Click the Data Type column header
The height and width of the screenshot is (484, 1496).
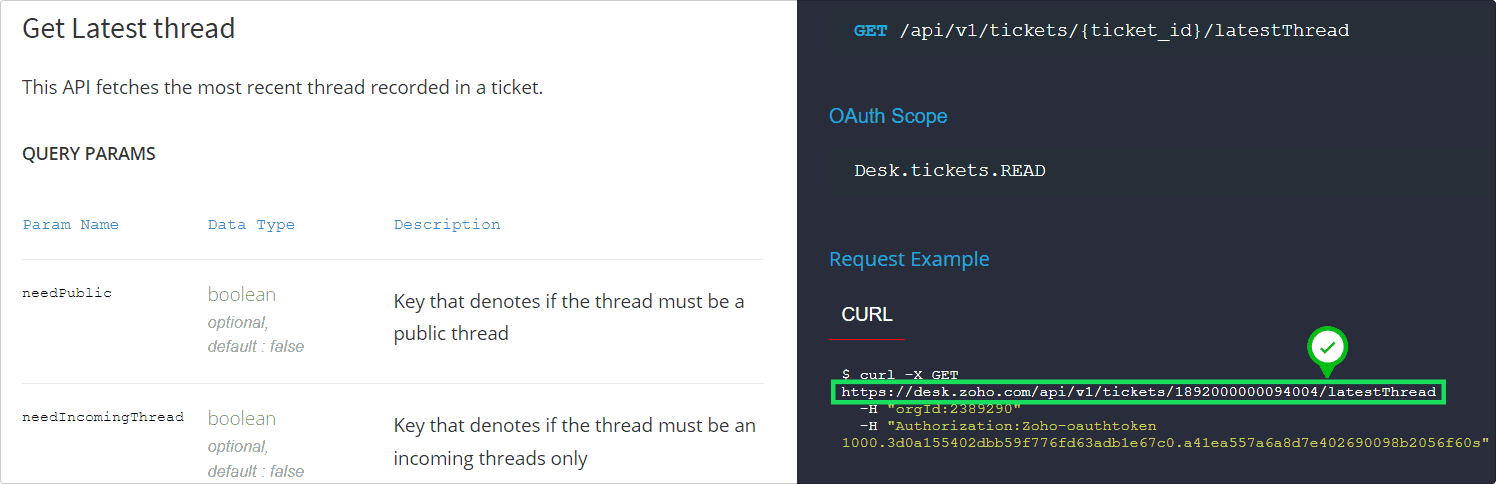(x=251, y=225)
